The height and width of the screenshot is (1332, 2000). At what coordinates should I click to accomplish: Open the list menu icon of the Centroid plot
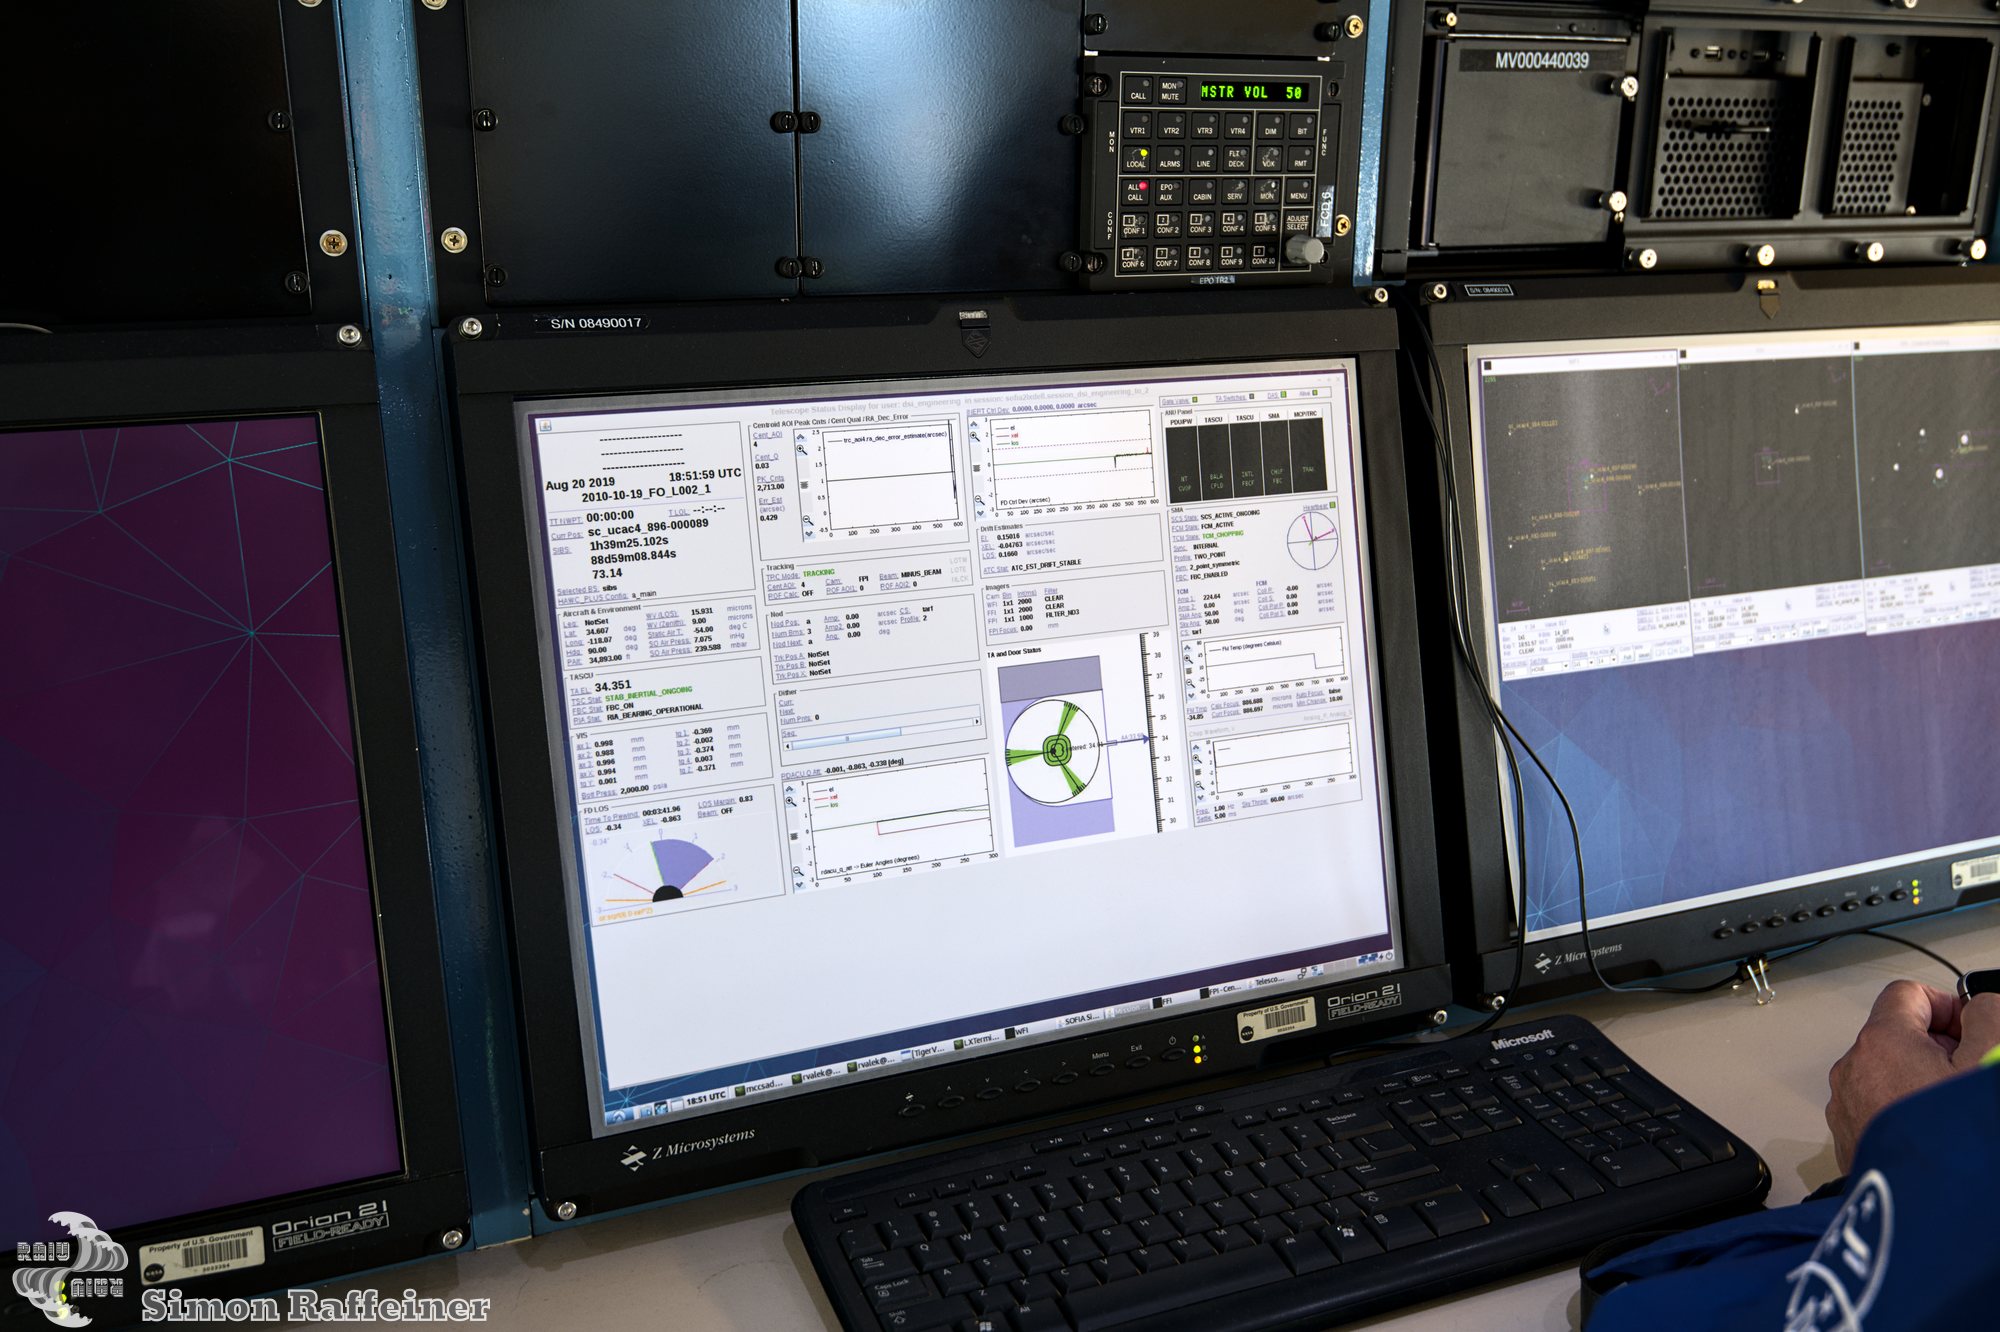[804, 485]
